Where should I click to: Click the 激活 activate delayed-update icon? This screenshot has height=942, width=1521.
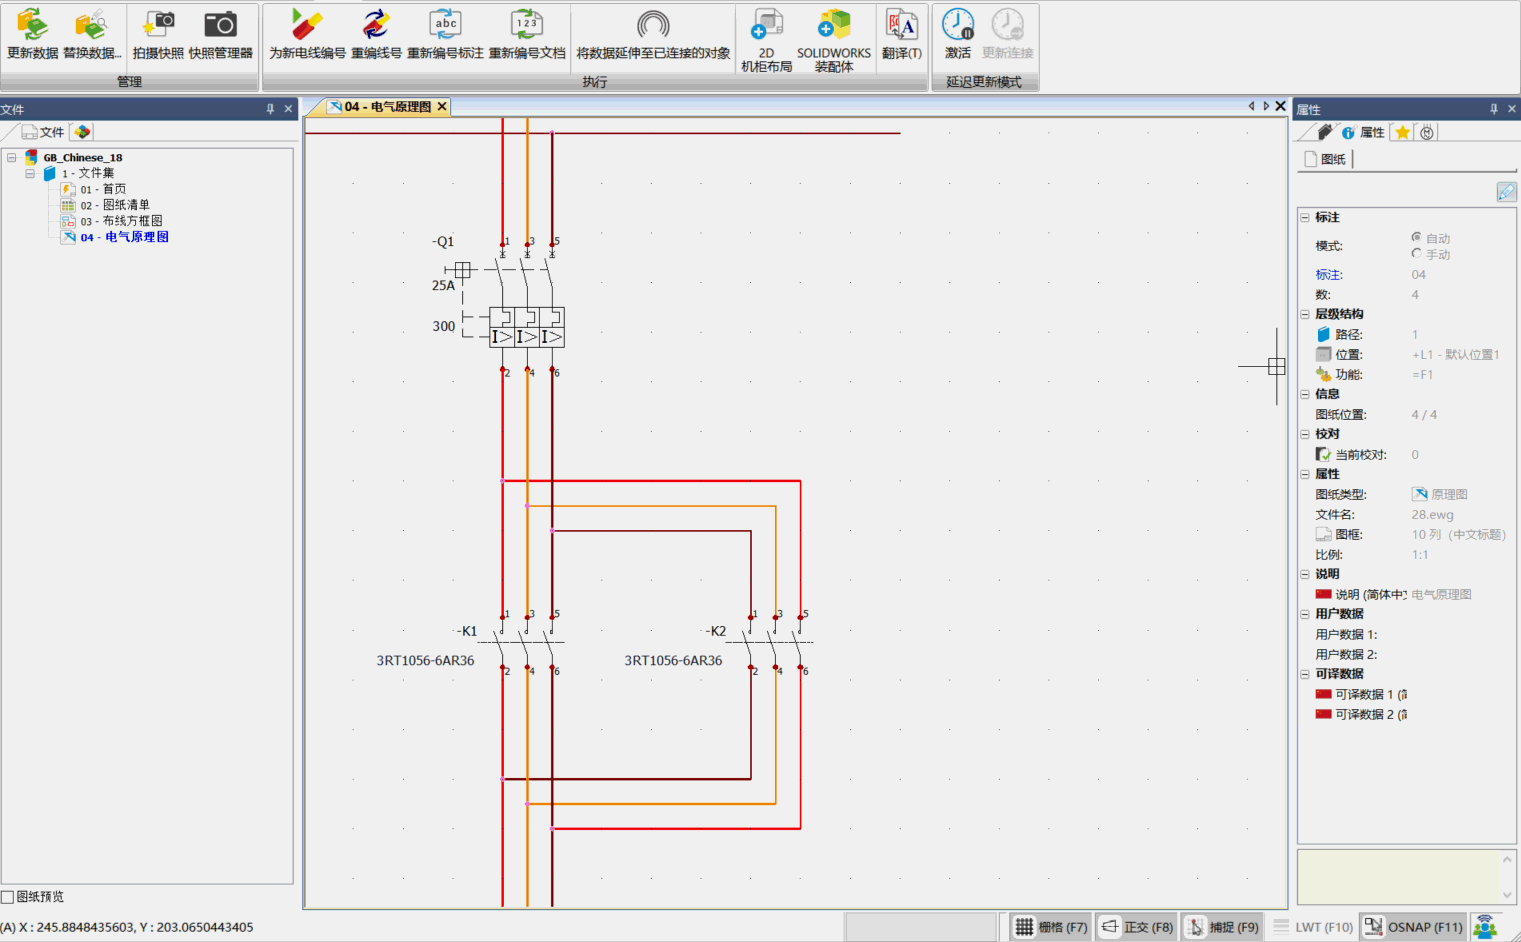click(958, 25)
